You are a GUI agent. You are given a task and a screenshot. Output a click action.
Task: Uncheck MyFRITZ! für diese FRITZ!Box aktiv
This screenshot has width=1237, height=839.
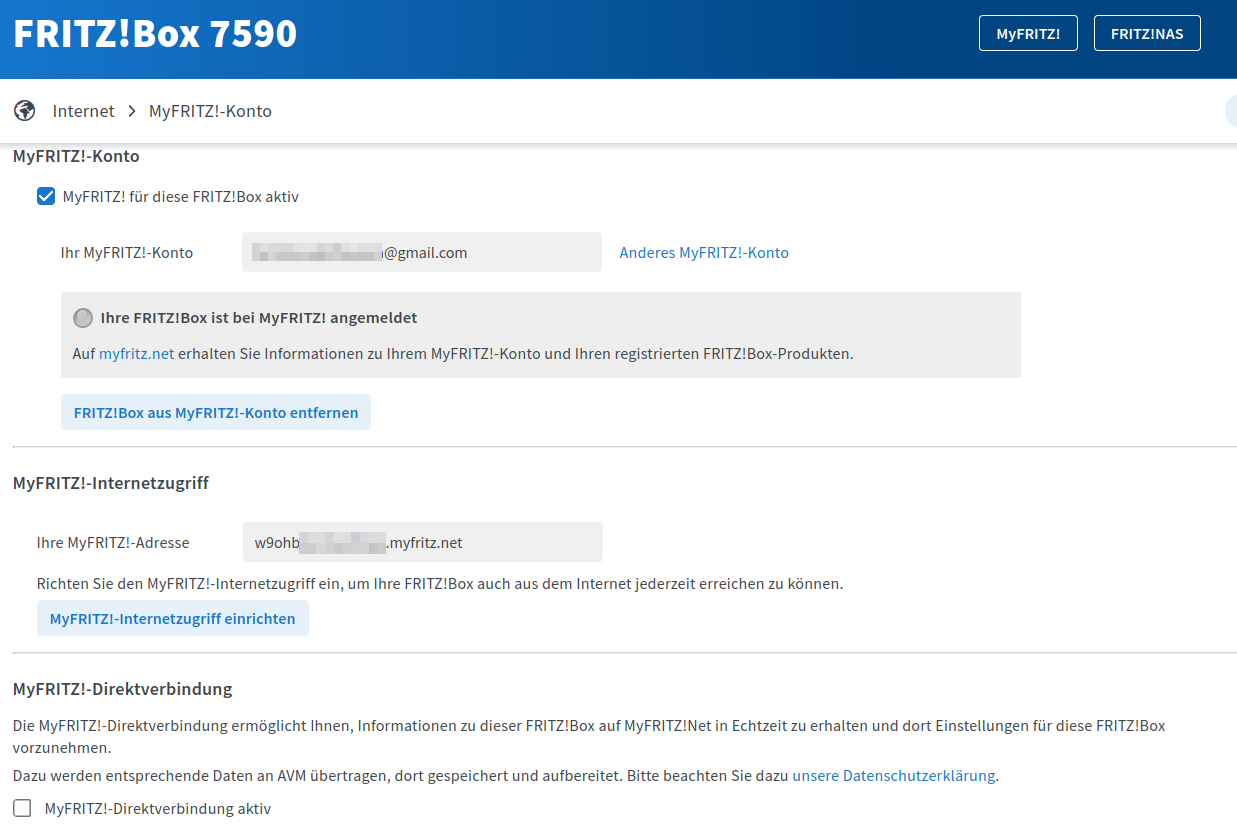pyautogui.click(x=46, y=196)
